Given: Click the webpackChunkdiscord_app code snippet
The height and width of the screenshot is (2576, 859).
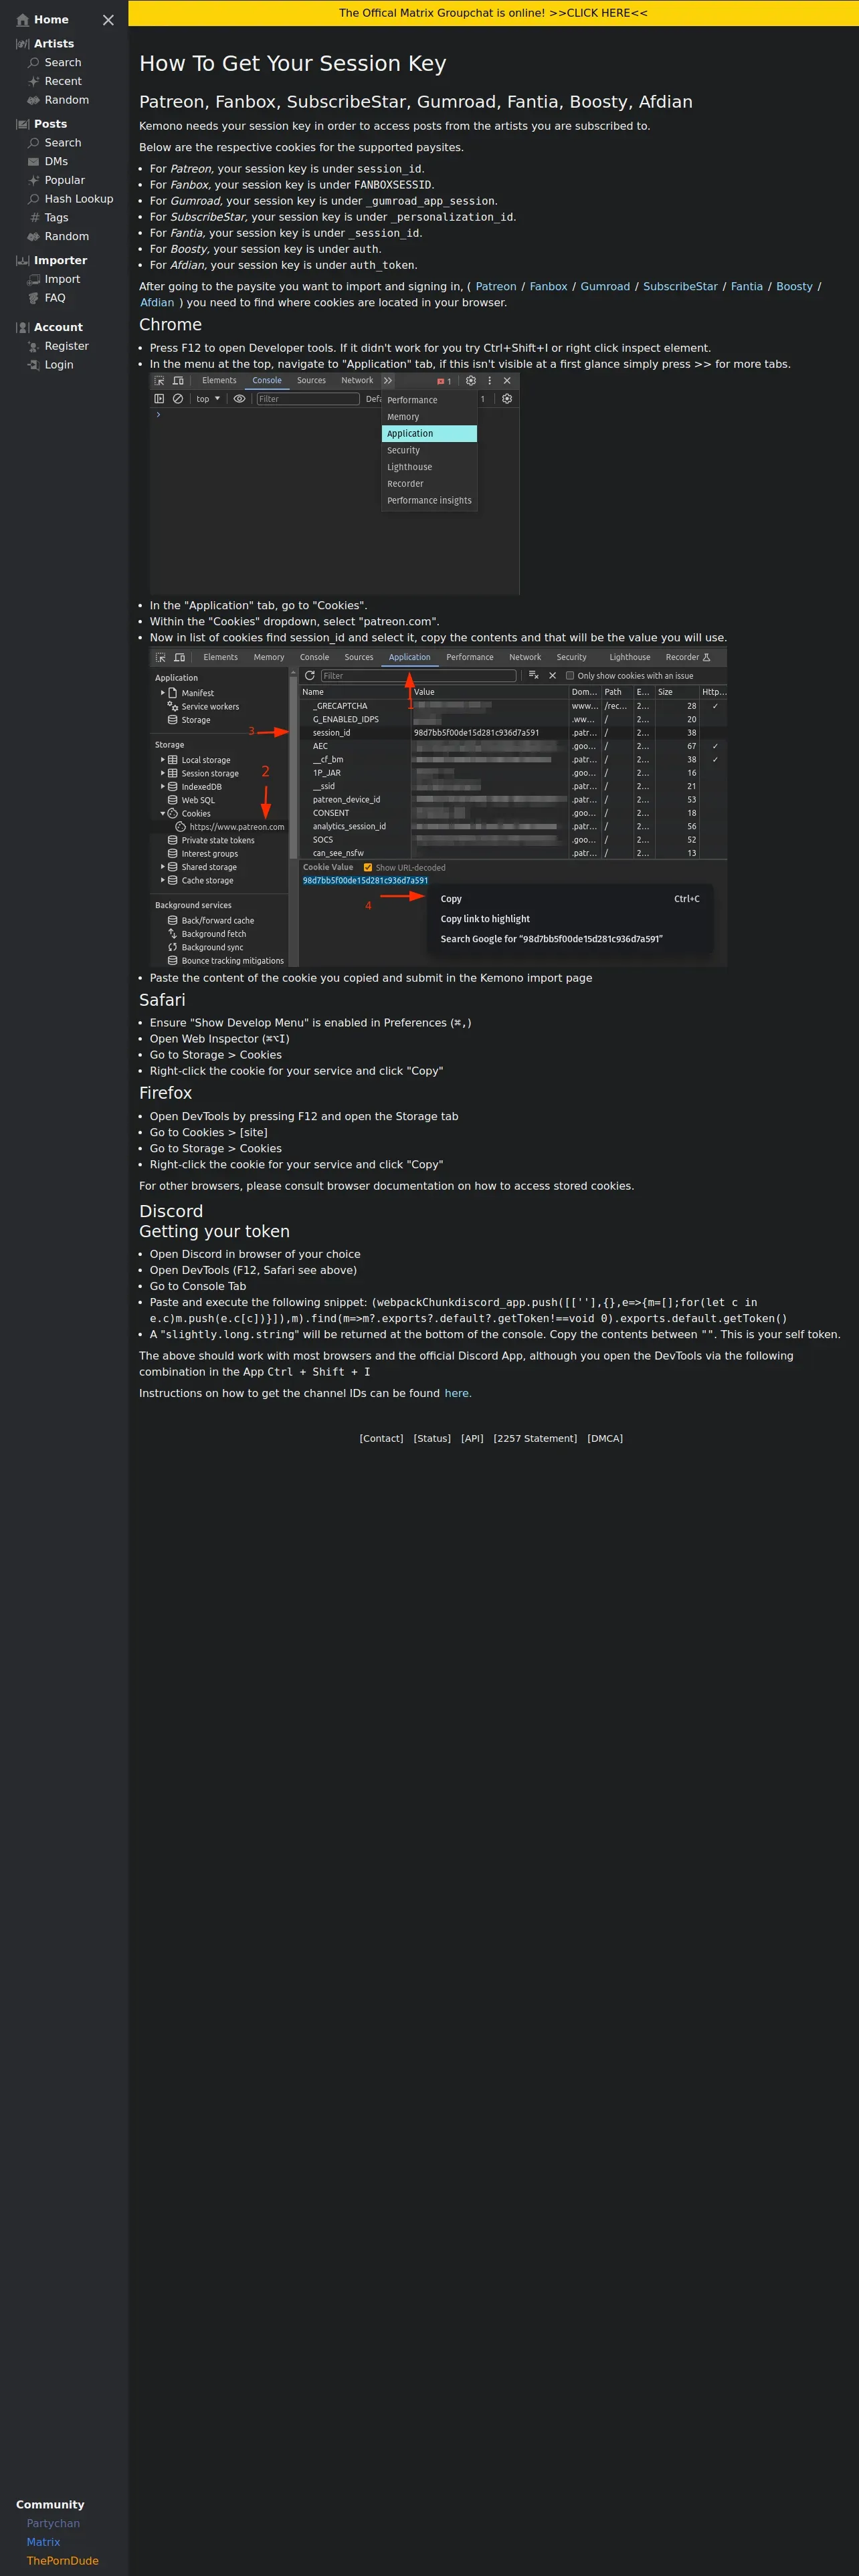Looking at the screenshot, I should [x=468, y=1310].
